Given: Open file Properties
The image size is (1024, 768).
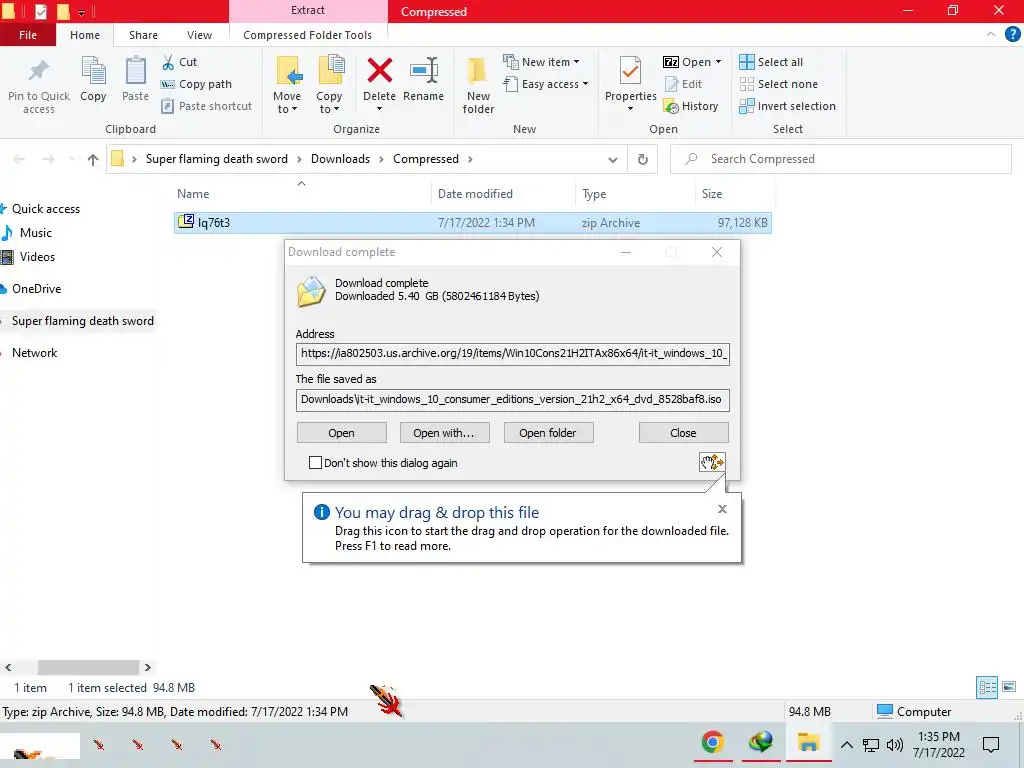Looking at the screenshot, I should (x=630, y=84).
